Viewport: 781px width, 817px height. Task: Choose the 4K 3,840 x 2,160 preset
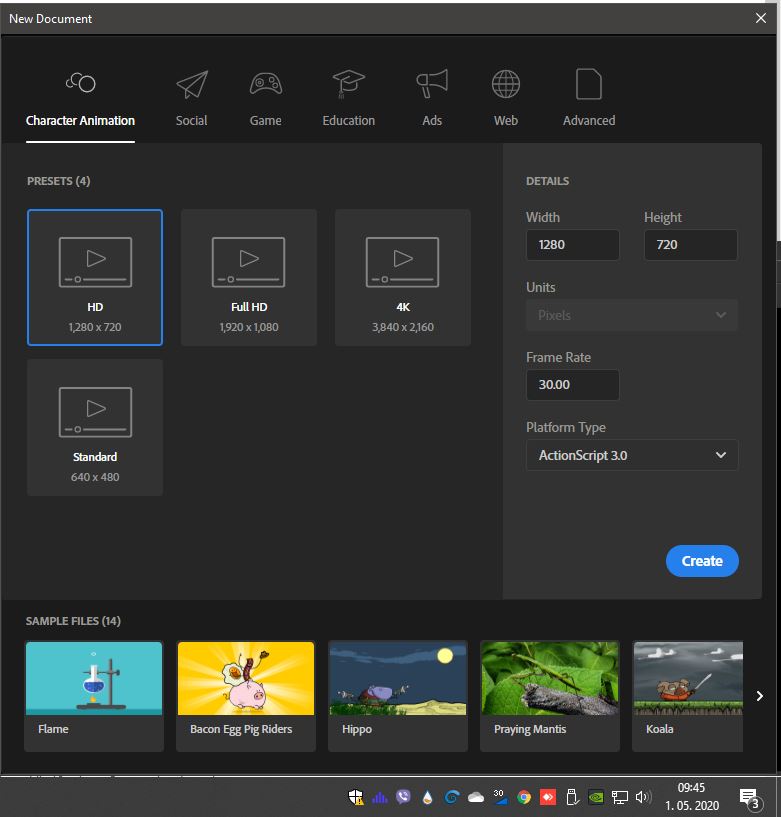[403, 277]
